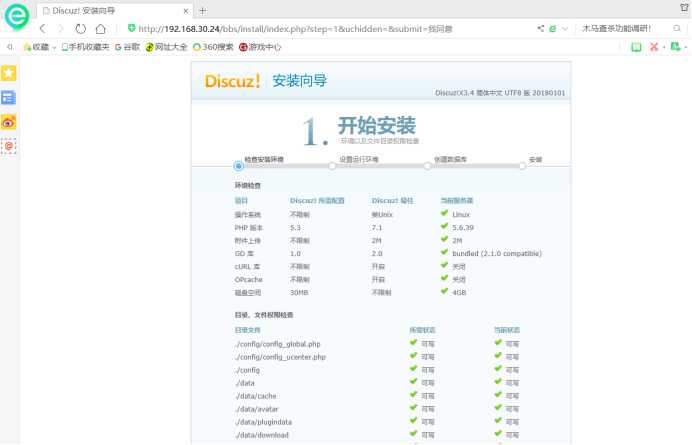This screenshot has height=445, width=692.
Task: Click the 'Linux' current server value
Action: (461, 215)
